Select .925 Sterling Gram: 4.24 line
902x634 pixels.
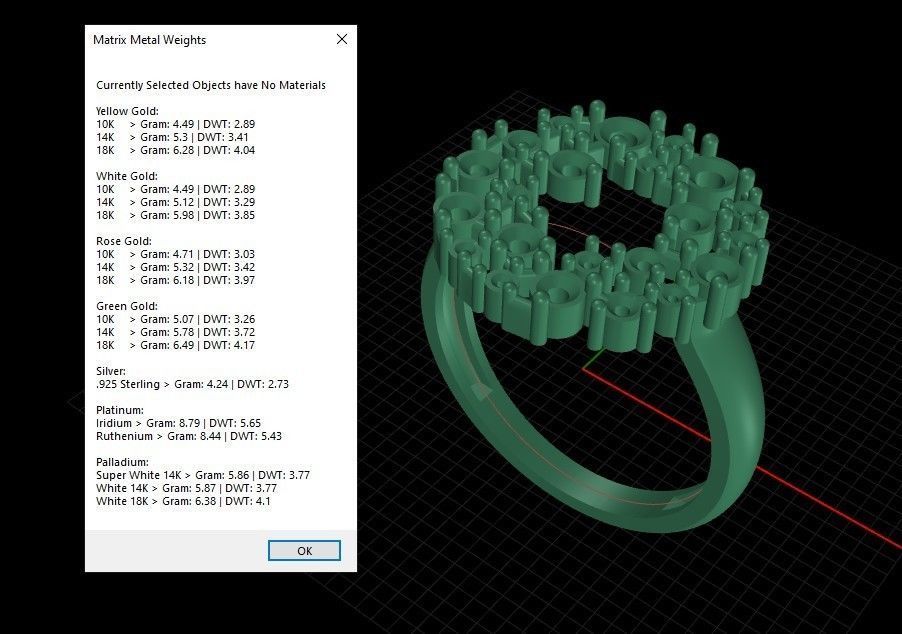pos(192,384)
